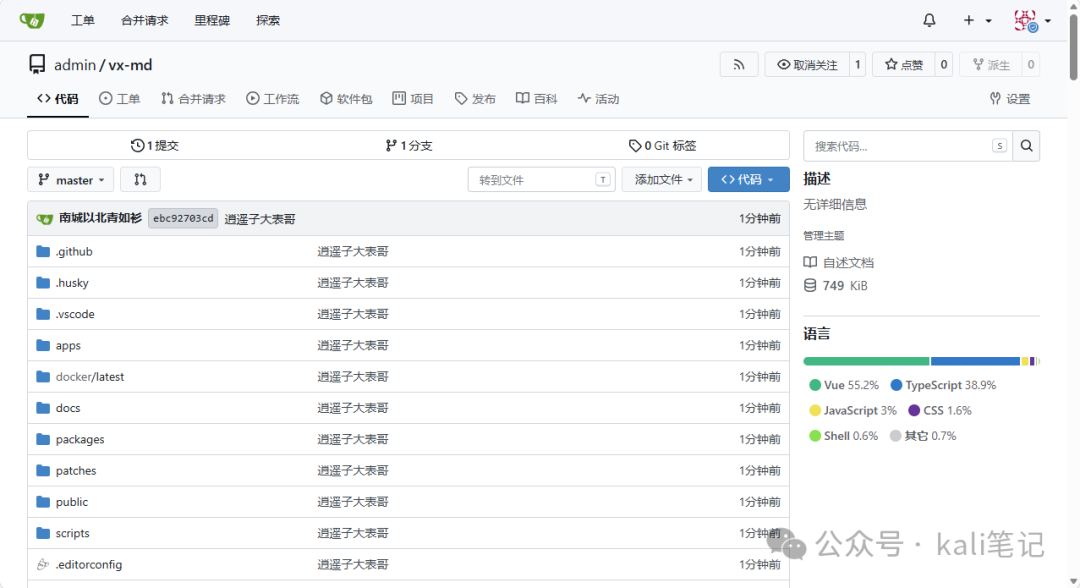1080x588 pixels.
Task: Open the public folder
Action: pyautogui.click(x=72, y=502)
